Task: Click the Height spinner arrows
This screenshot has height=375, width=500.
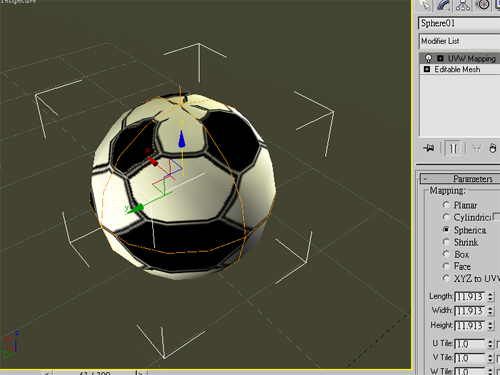Action: pos(490,325)
